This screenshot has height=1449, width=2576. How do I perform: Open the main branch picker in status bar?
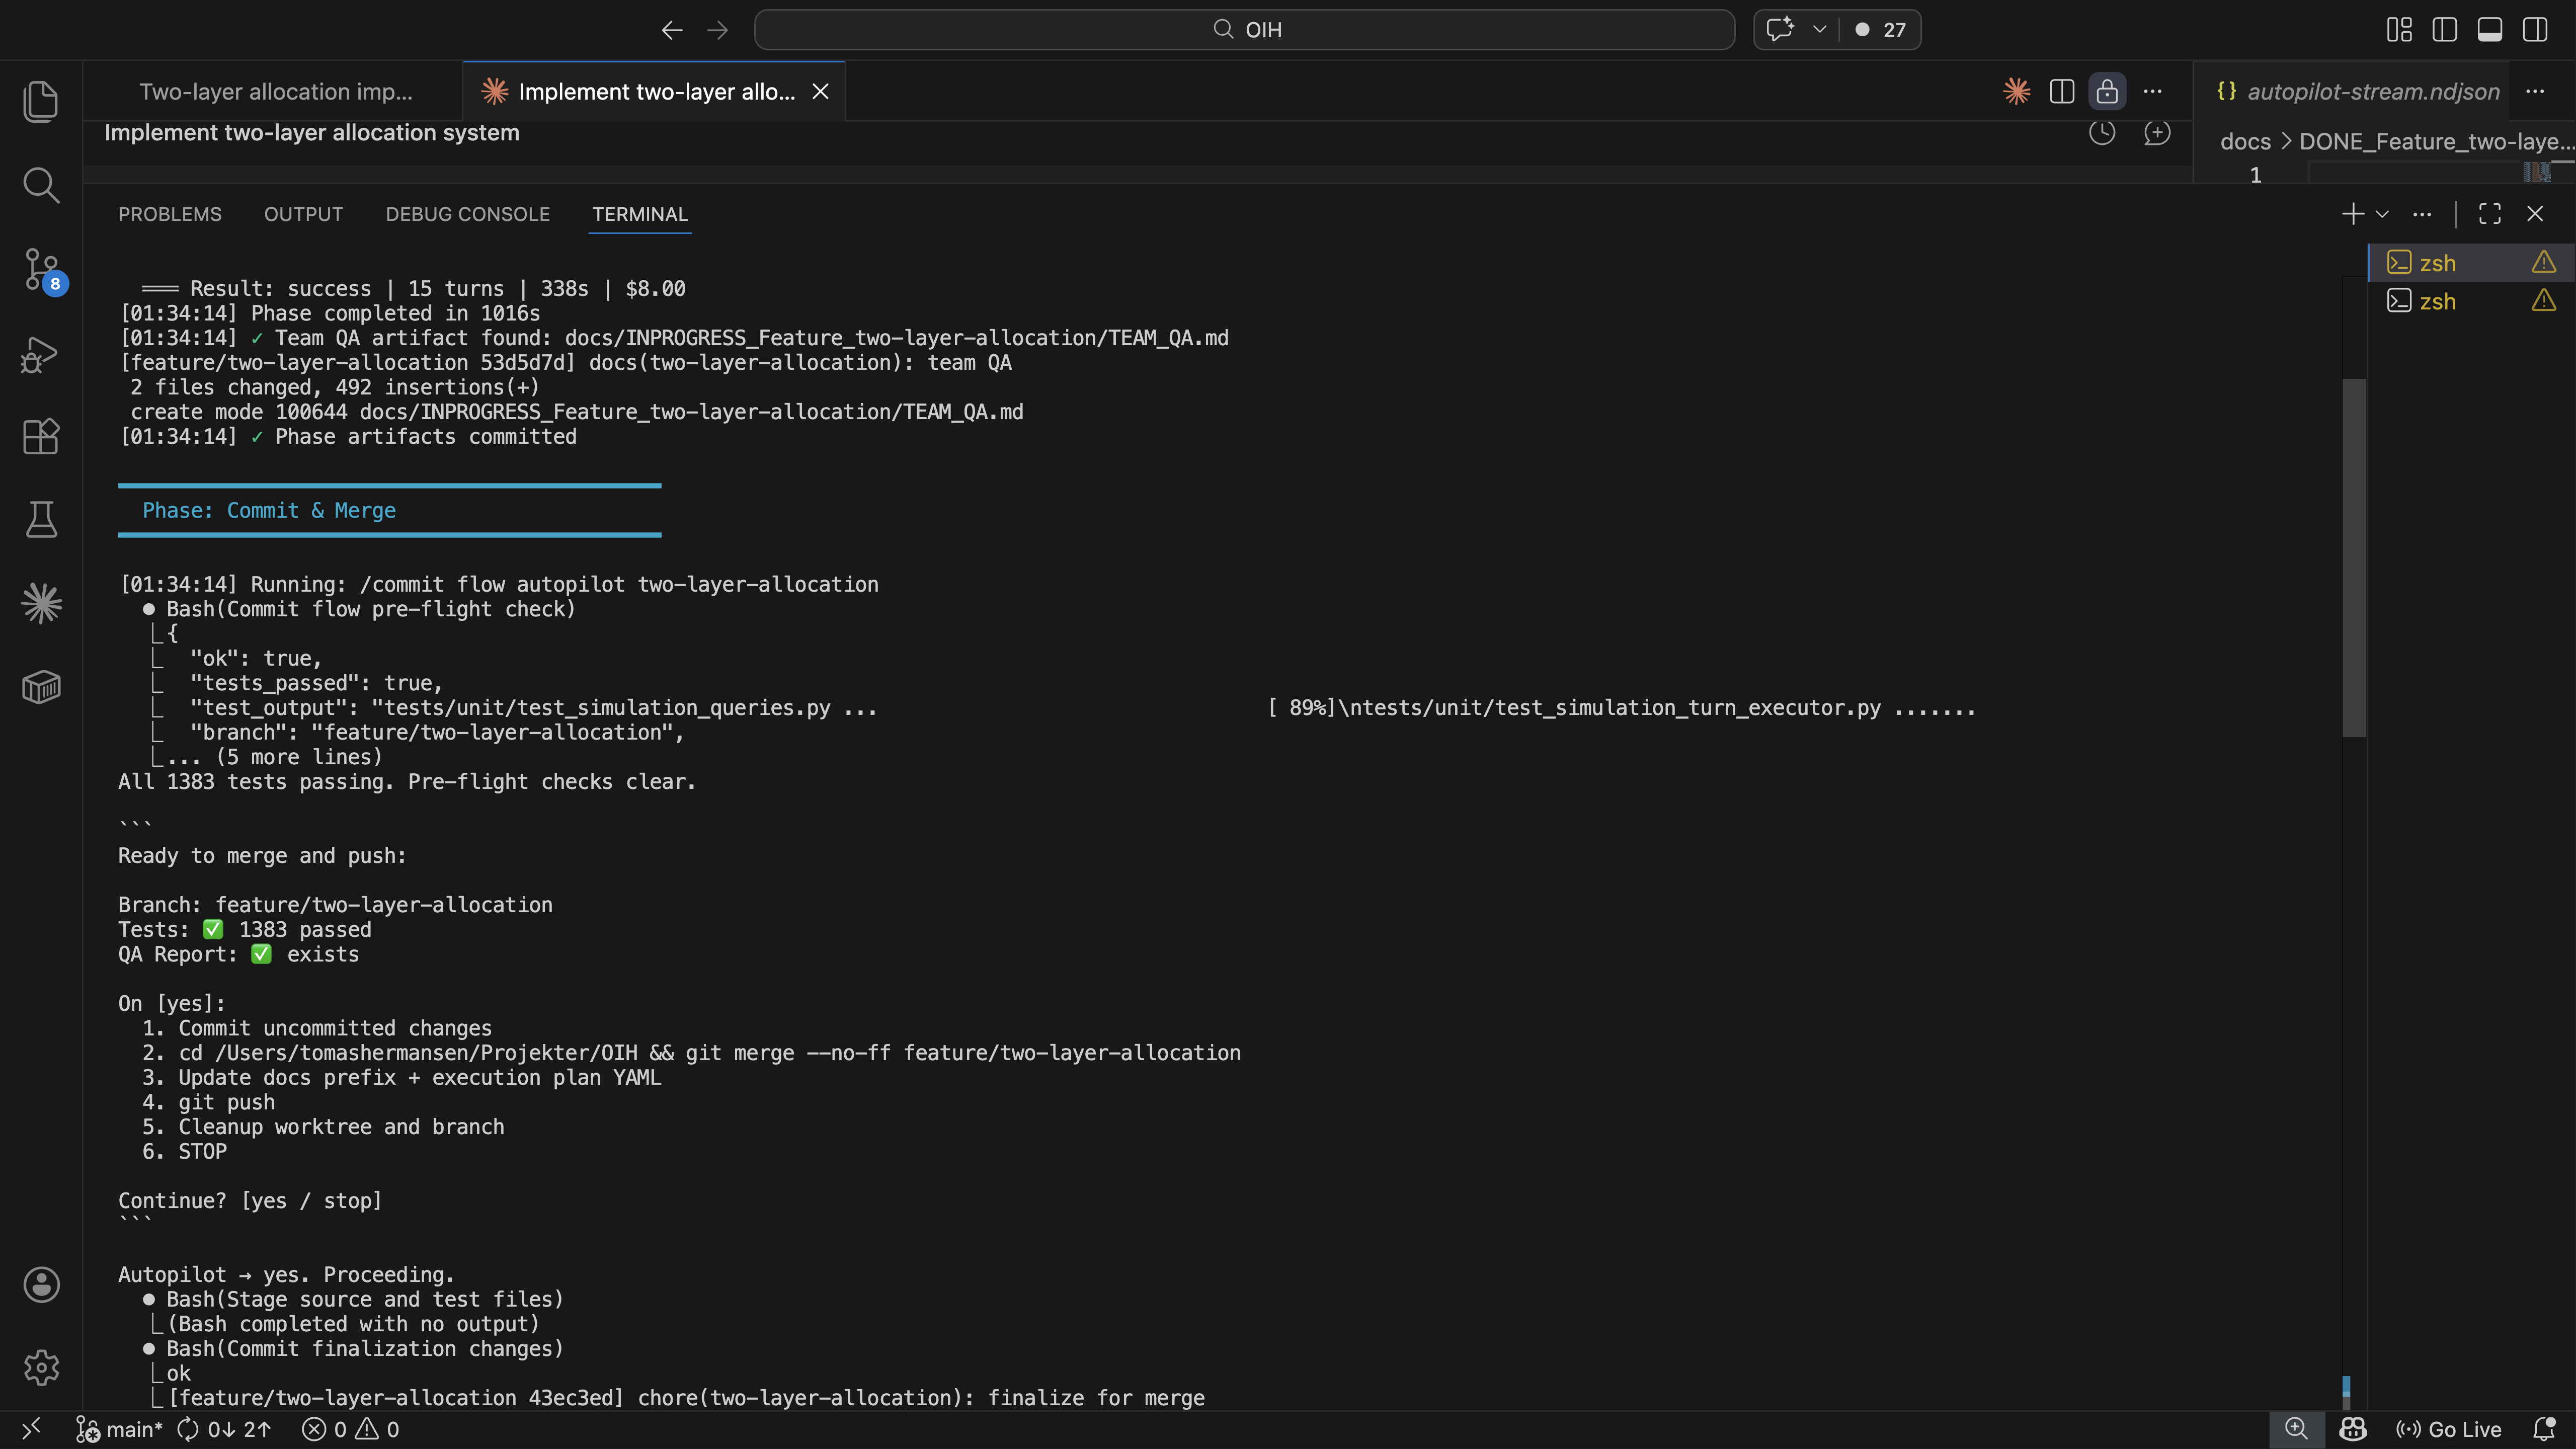coord(119,1428)
